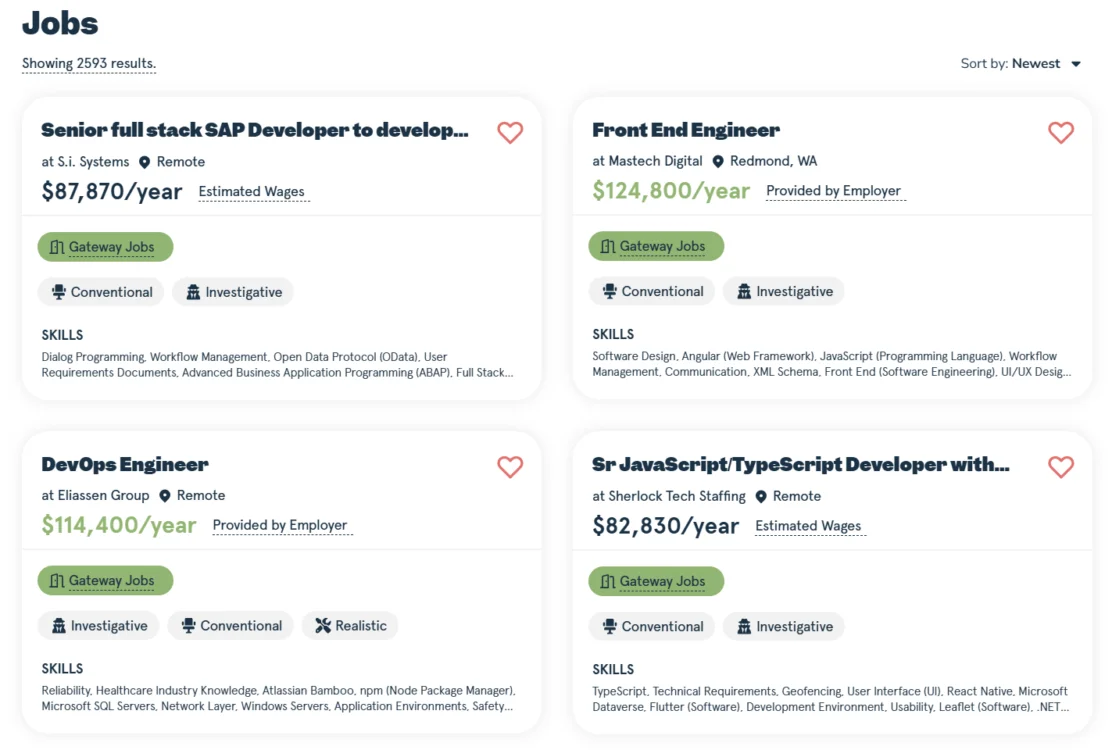Screen dimensions: 1112x750
Task: Click Investigative tag on Front End Engineer card
Action: pyautogui.click(x=784, y=291)
